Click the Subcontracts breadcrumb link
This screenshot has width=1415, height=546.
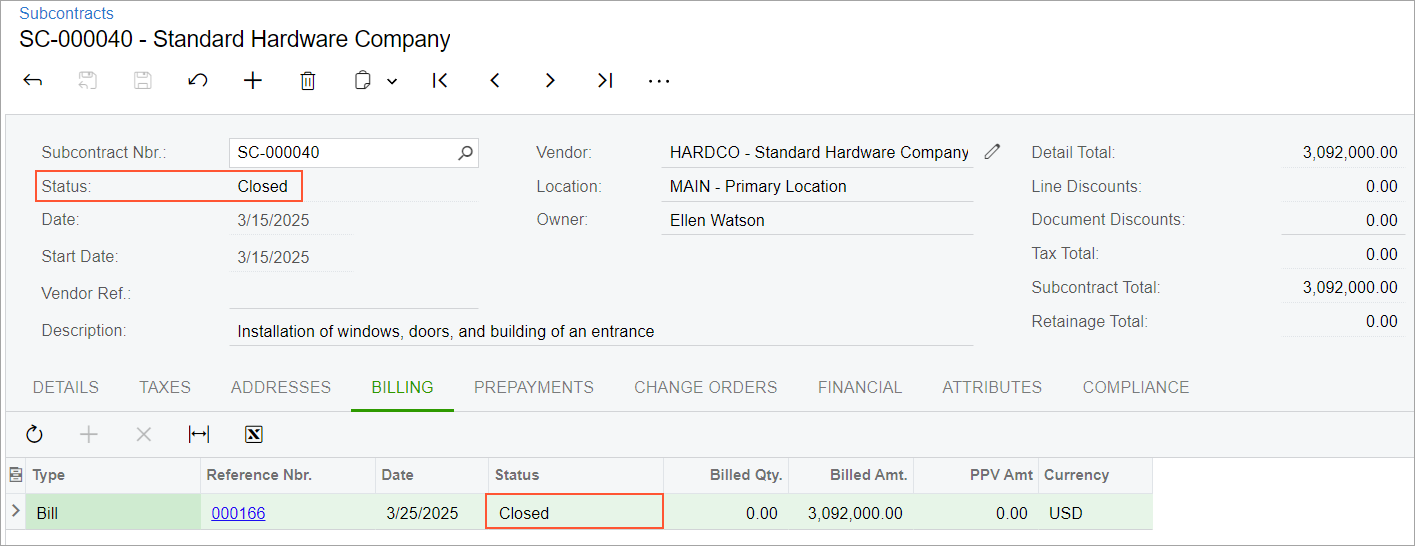(67, 13)
